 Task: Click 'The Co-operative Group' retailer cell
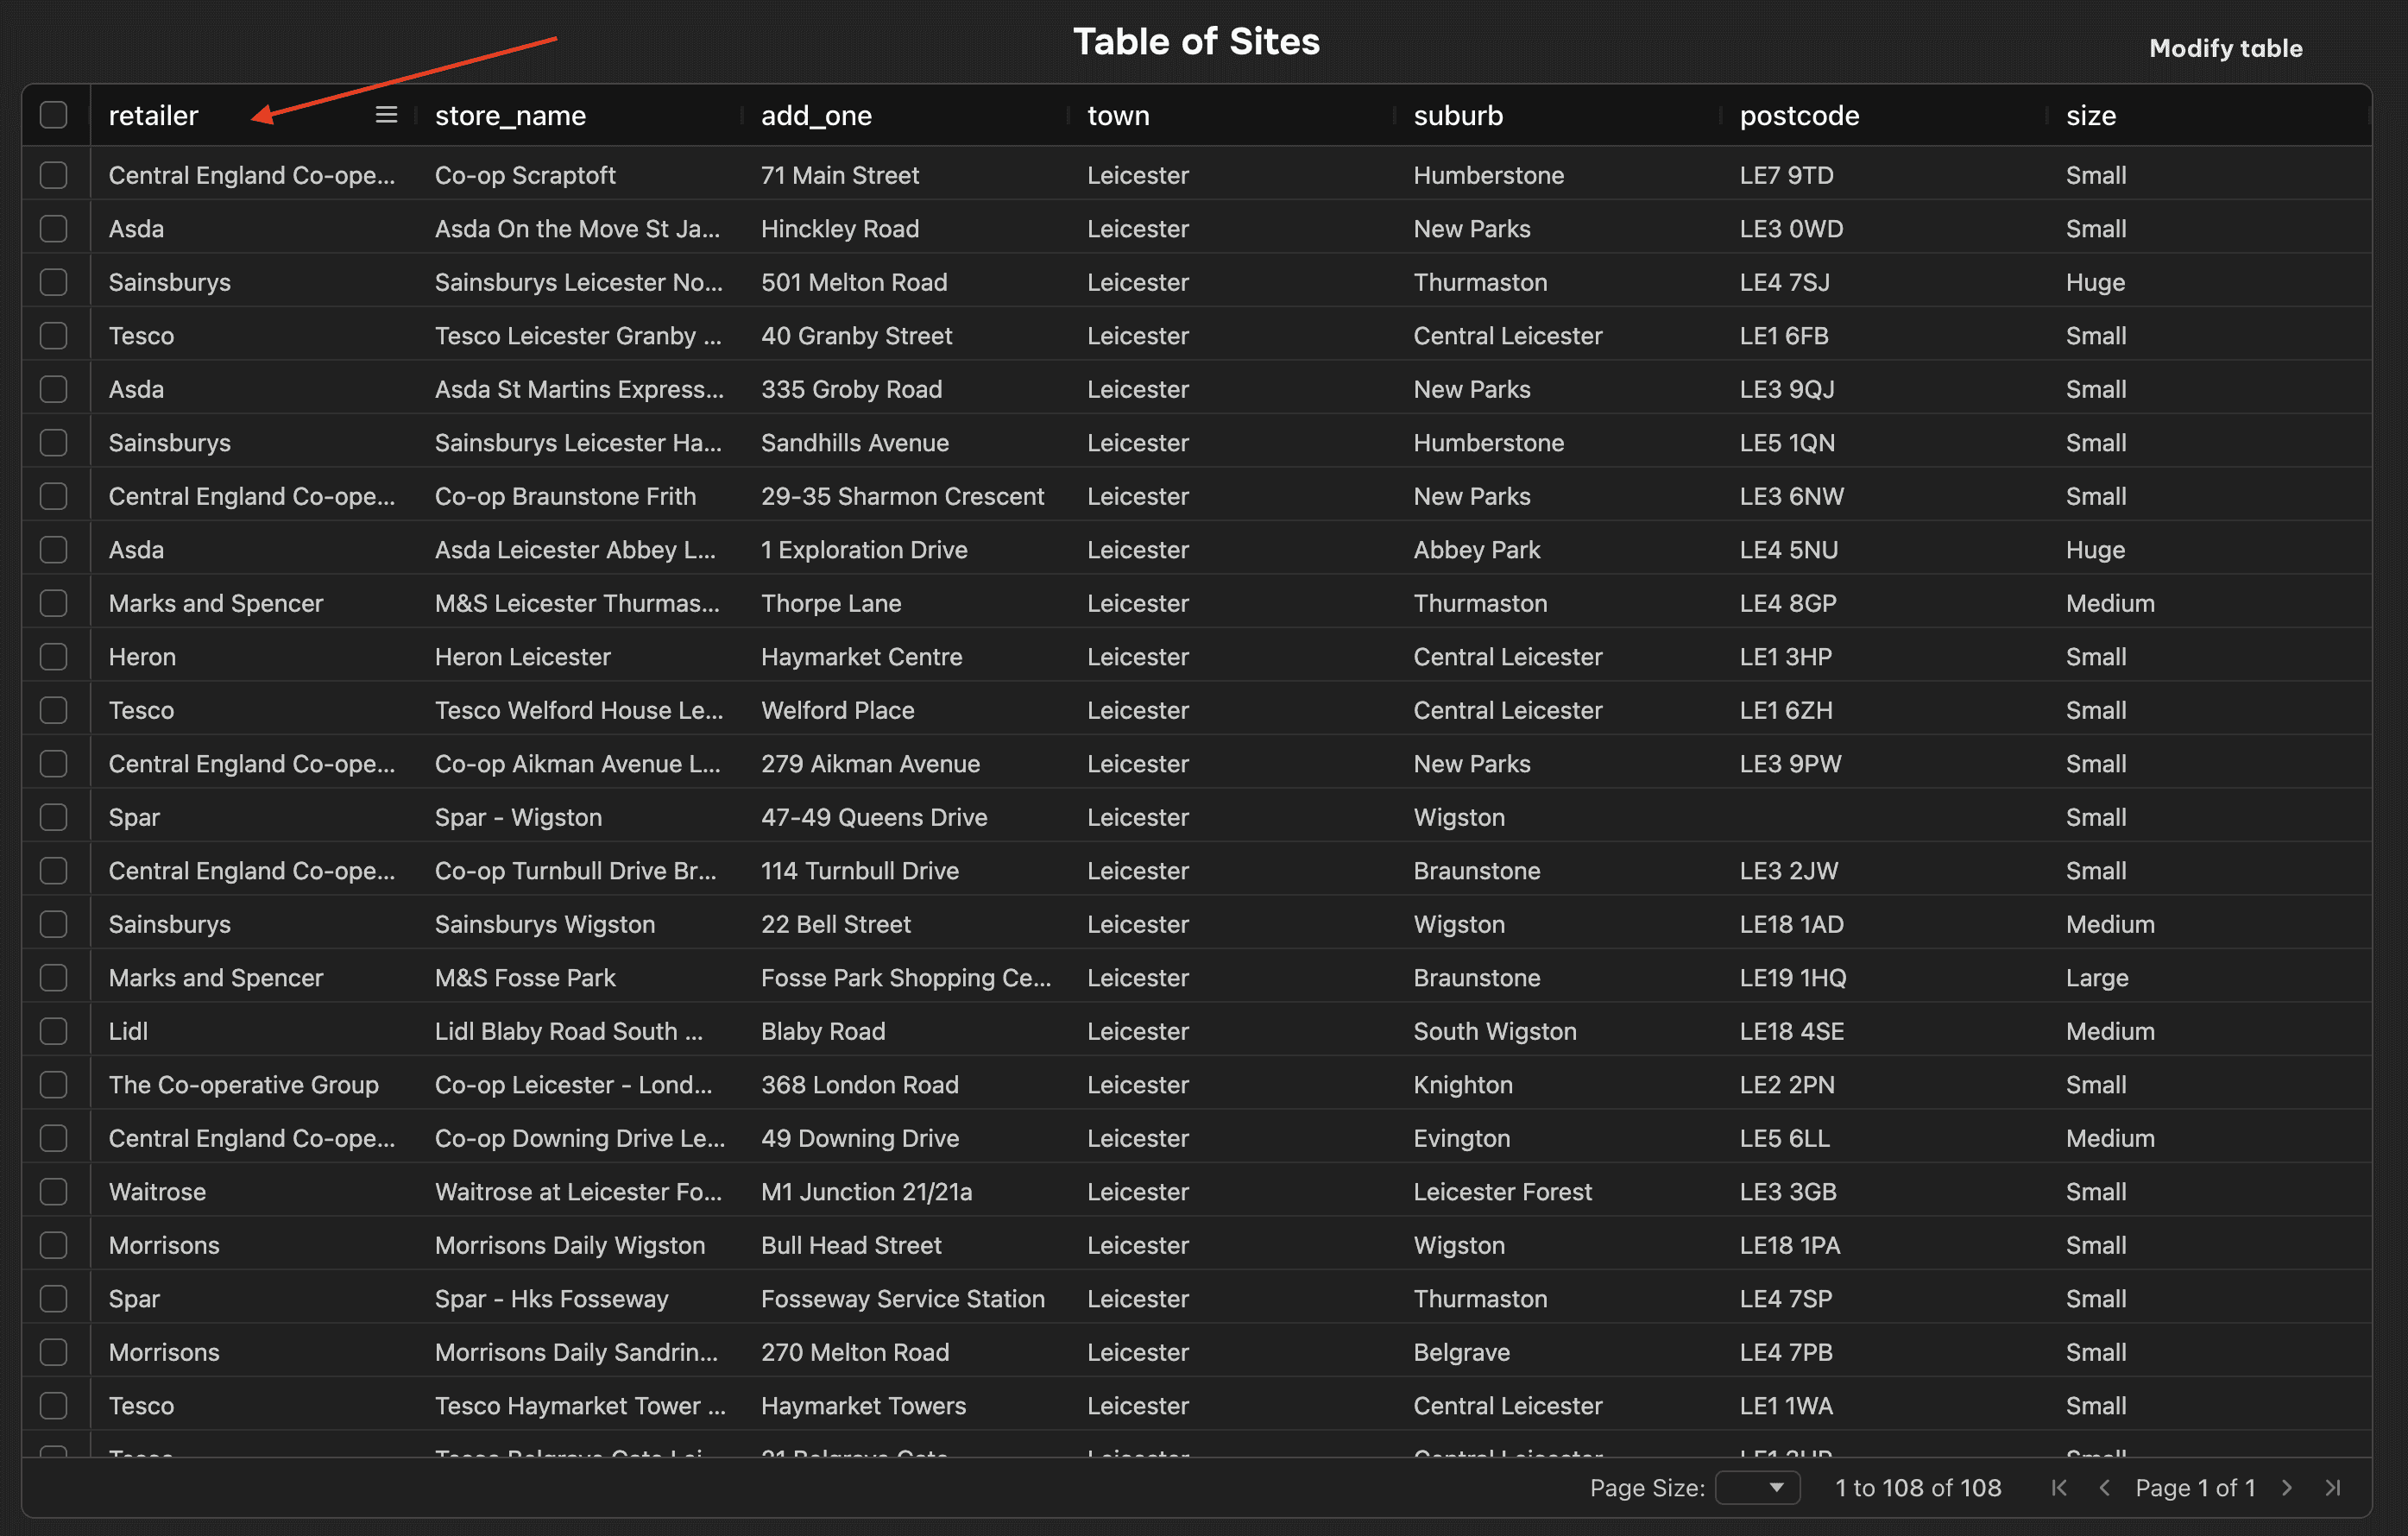pyautogui.click(x=243, y=1084)
